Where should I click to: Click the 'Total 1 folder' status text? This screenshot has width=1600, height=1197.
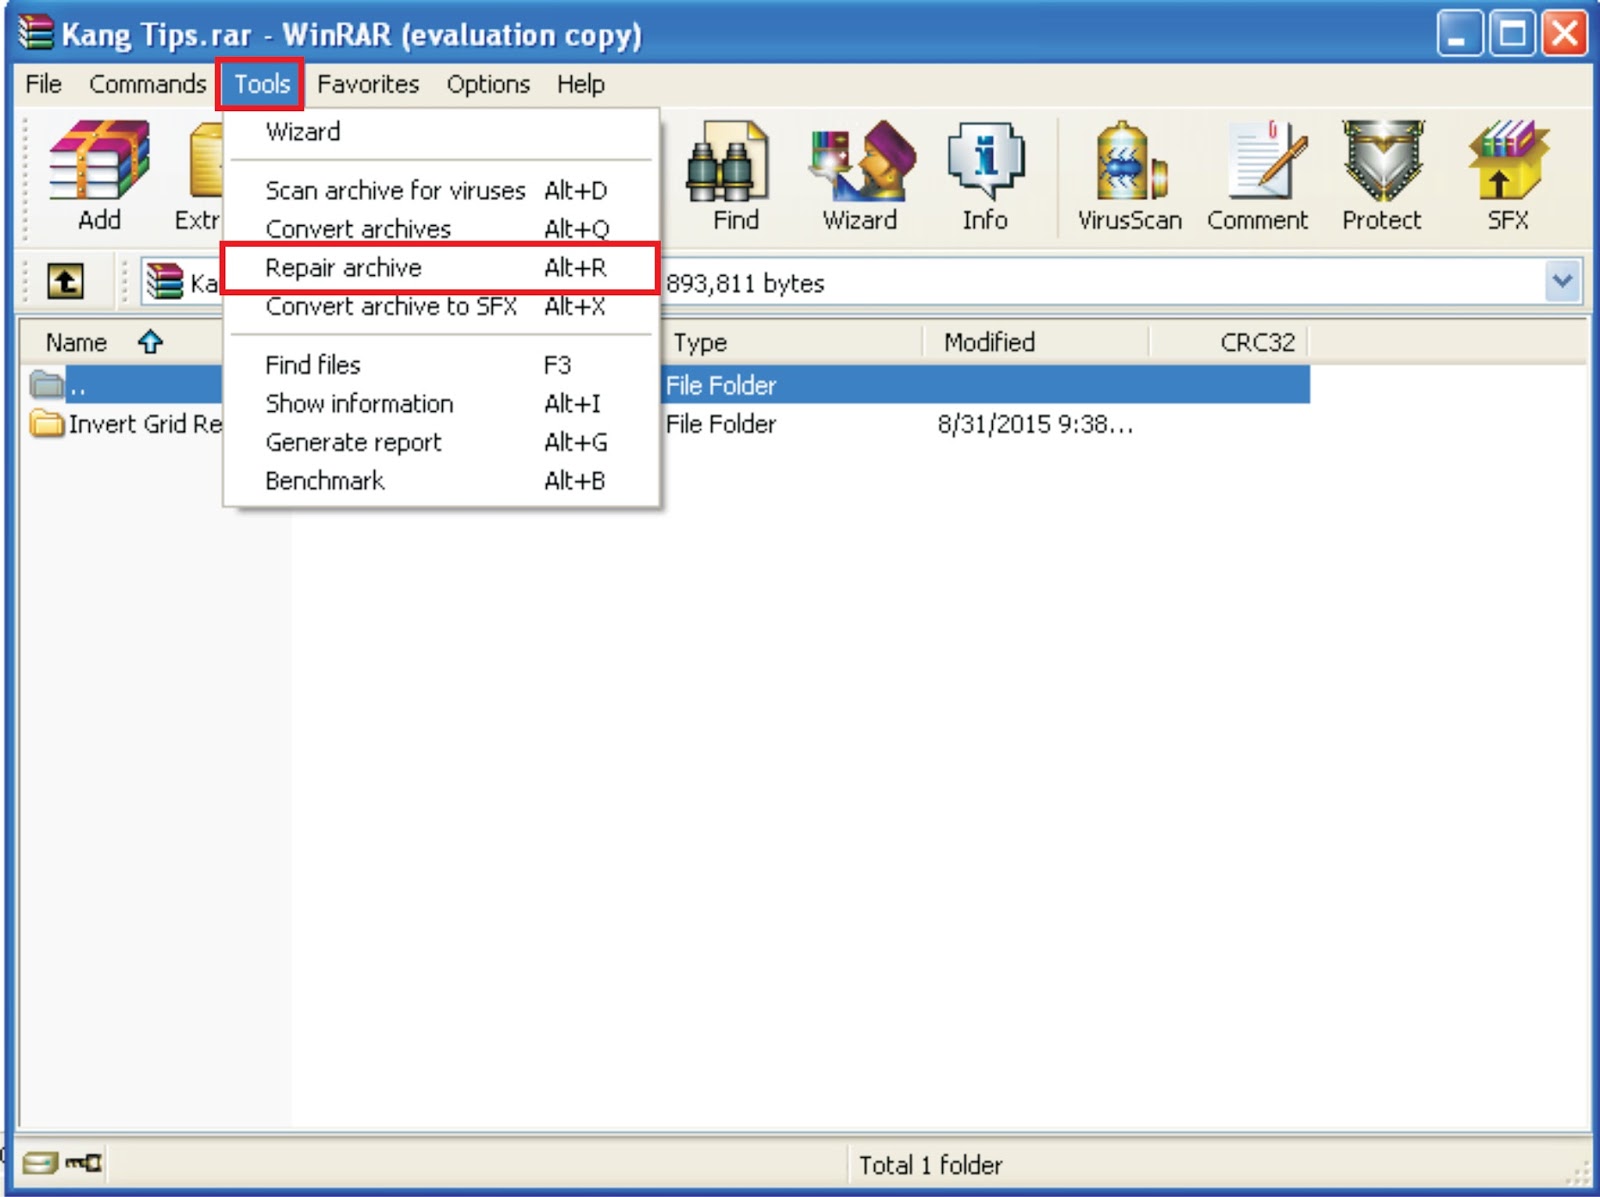pos(930,1165)
